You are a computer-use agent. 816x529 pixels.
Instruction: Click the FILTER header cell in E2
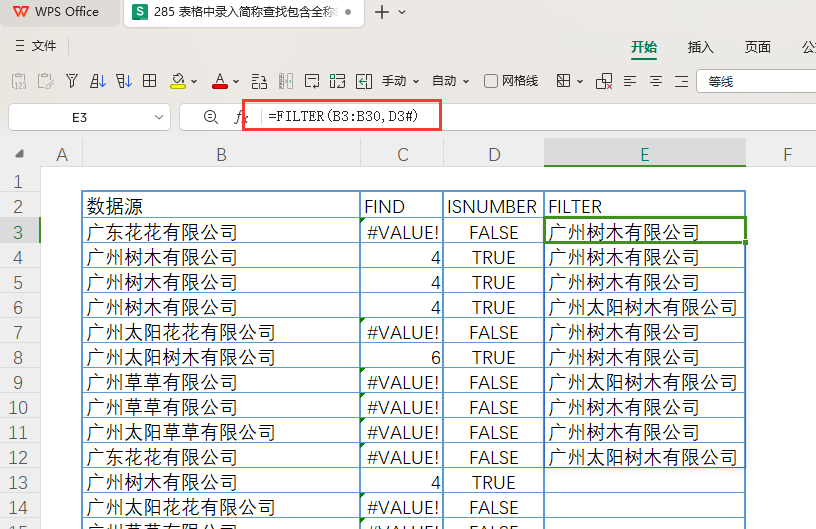point(645,205)
